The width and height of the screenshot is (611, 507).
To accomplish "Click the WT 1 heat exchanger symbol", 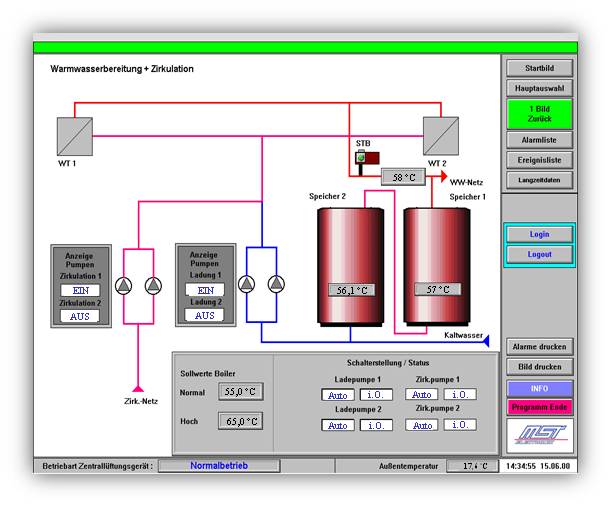I will 77,133.
